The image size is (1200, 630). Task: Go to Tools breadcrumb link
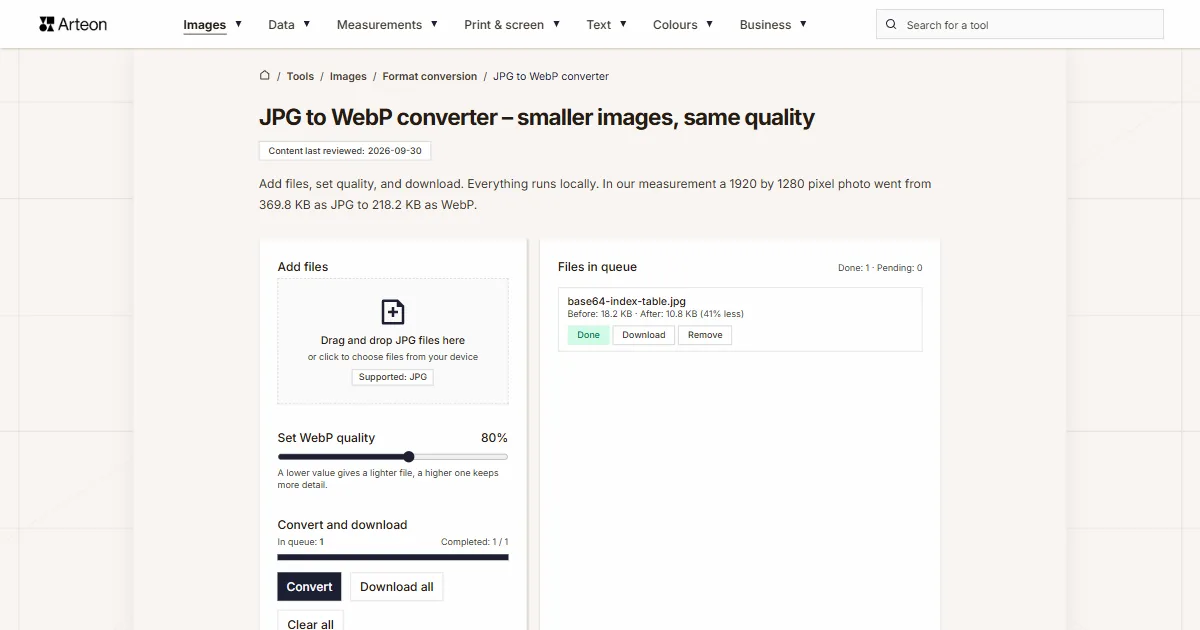coord(300,76)
